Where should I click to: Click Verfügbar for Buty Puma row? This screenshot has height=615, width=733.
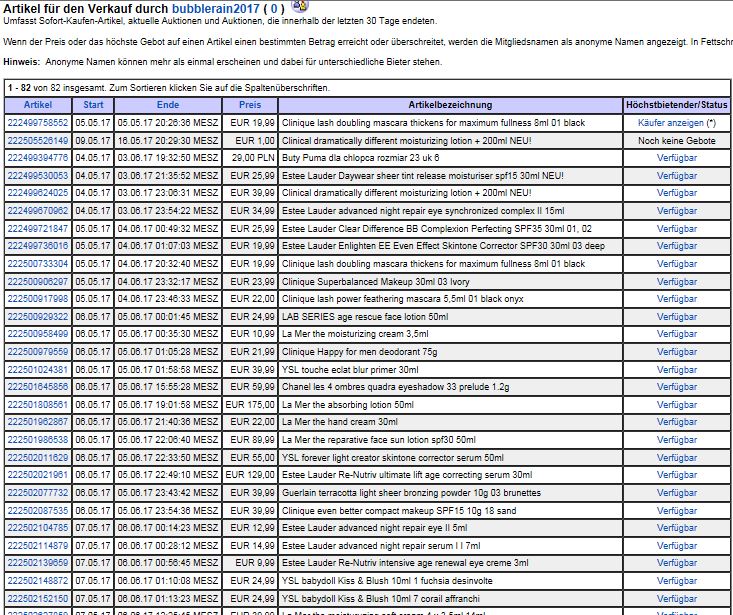(x=676, y=158)
